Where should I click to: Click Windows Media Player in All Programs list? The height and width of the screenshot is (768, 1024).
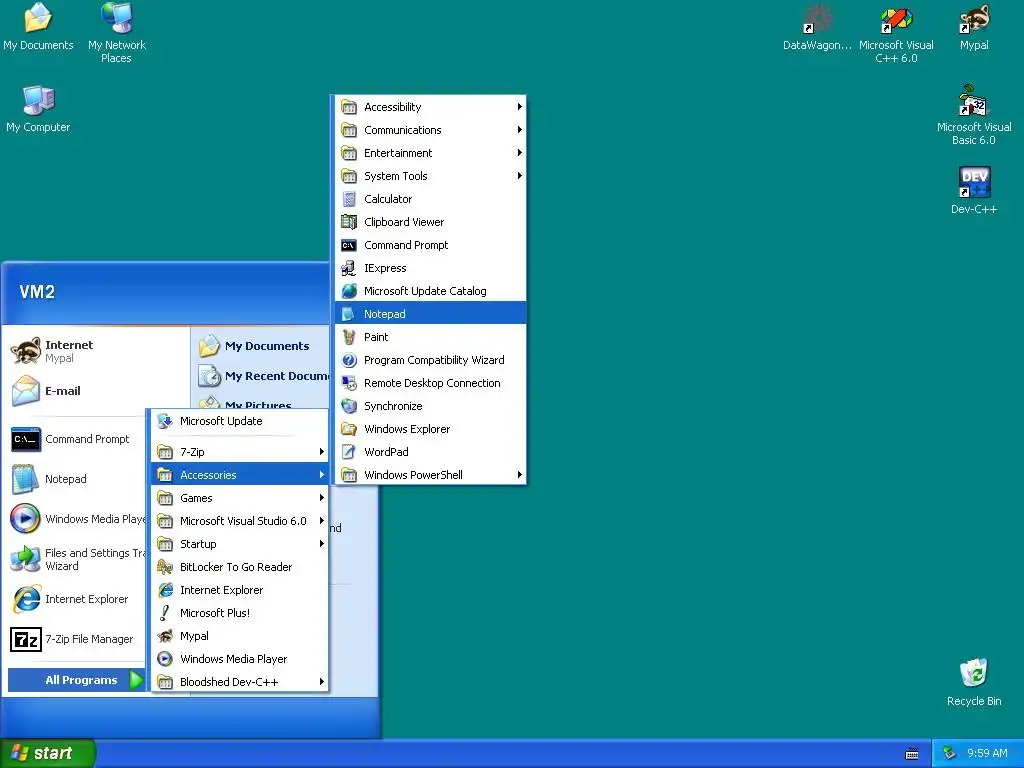click(240, 659)
